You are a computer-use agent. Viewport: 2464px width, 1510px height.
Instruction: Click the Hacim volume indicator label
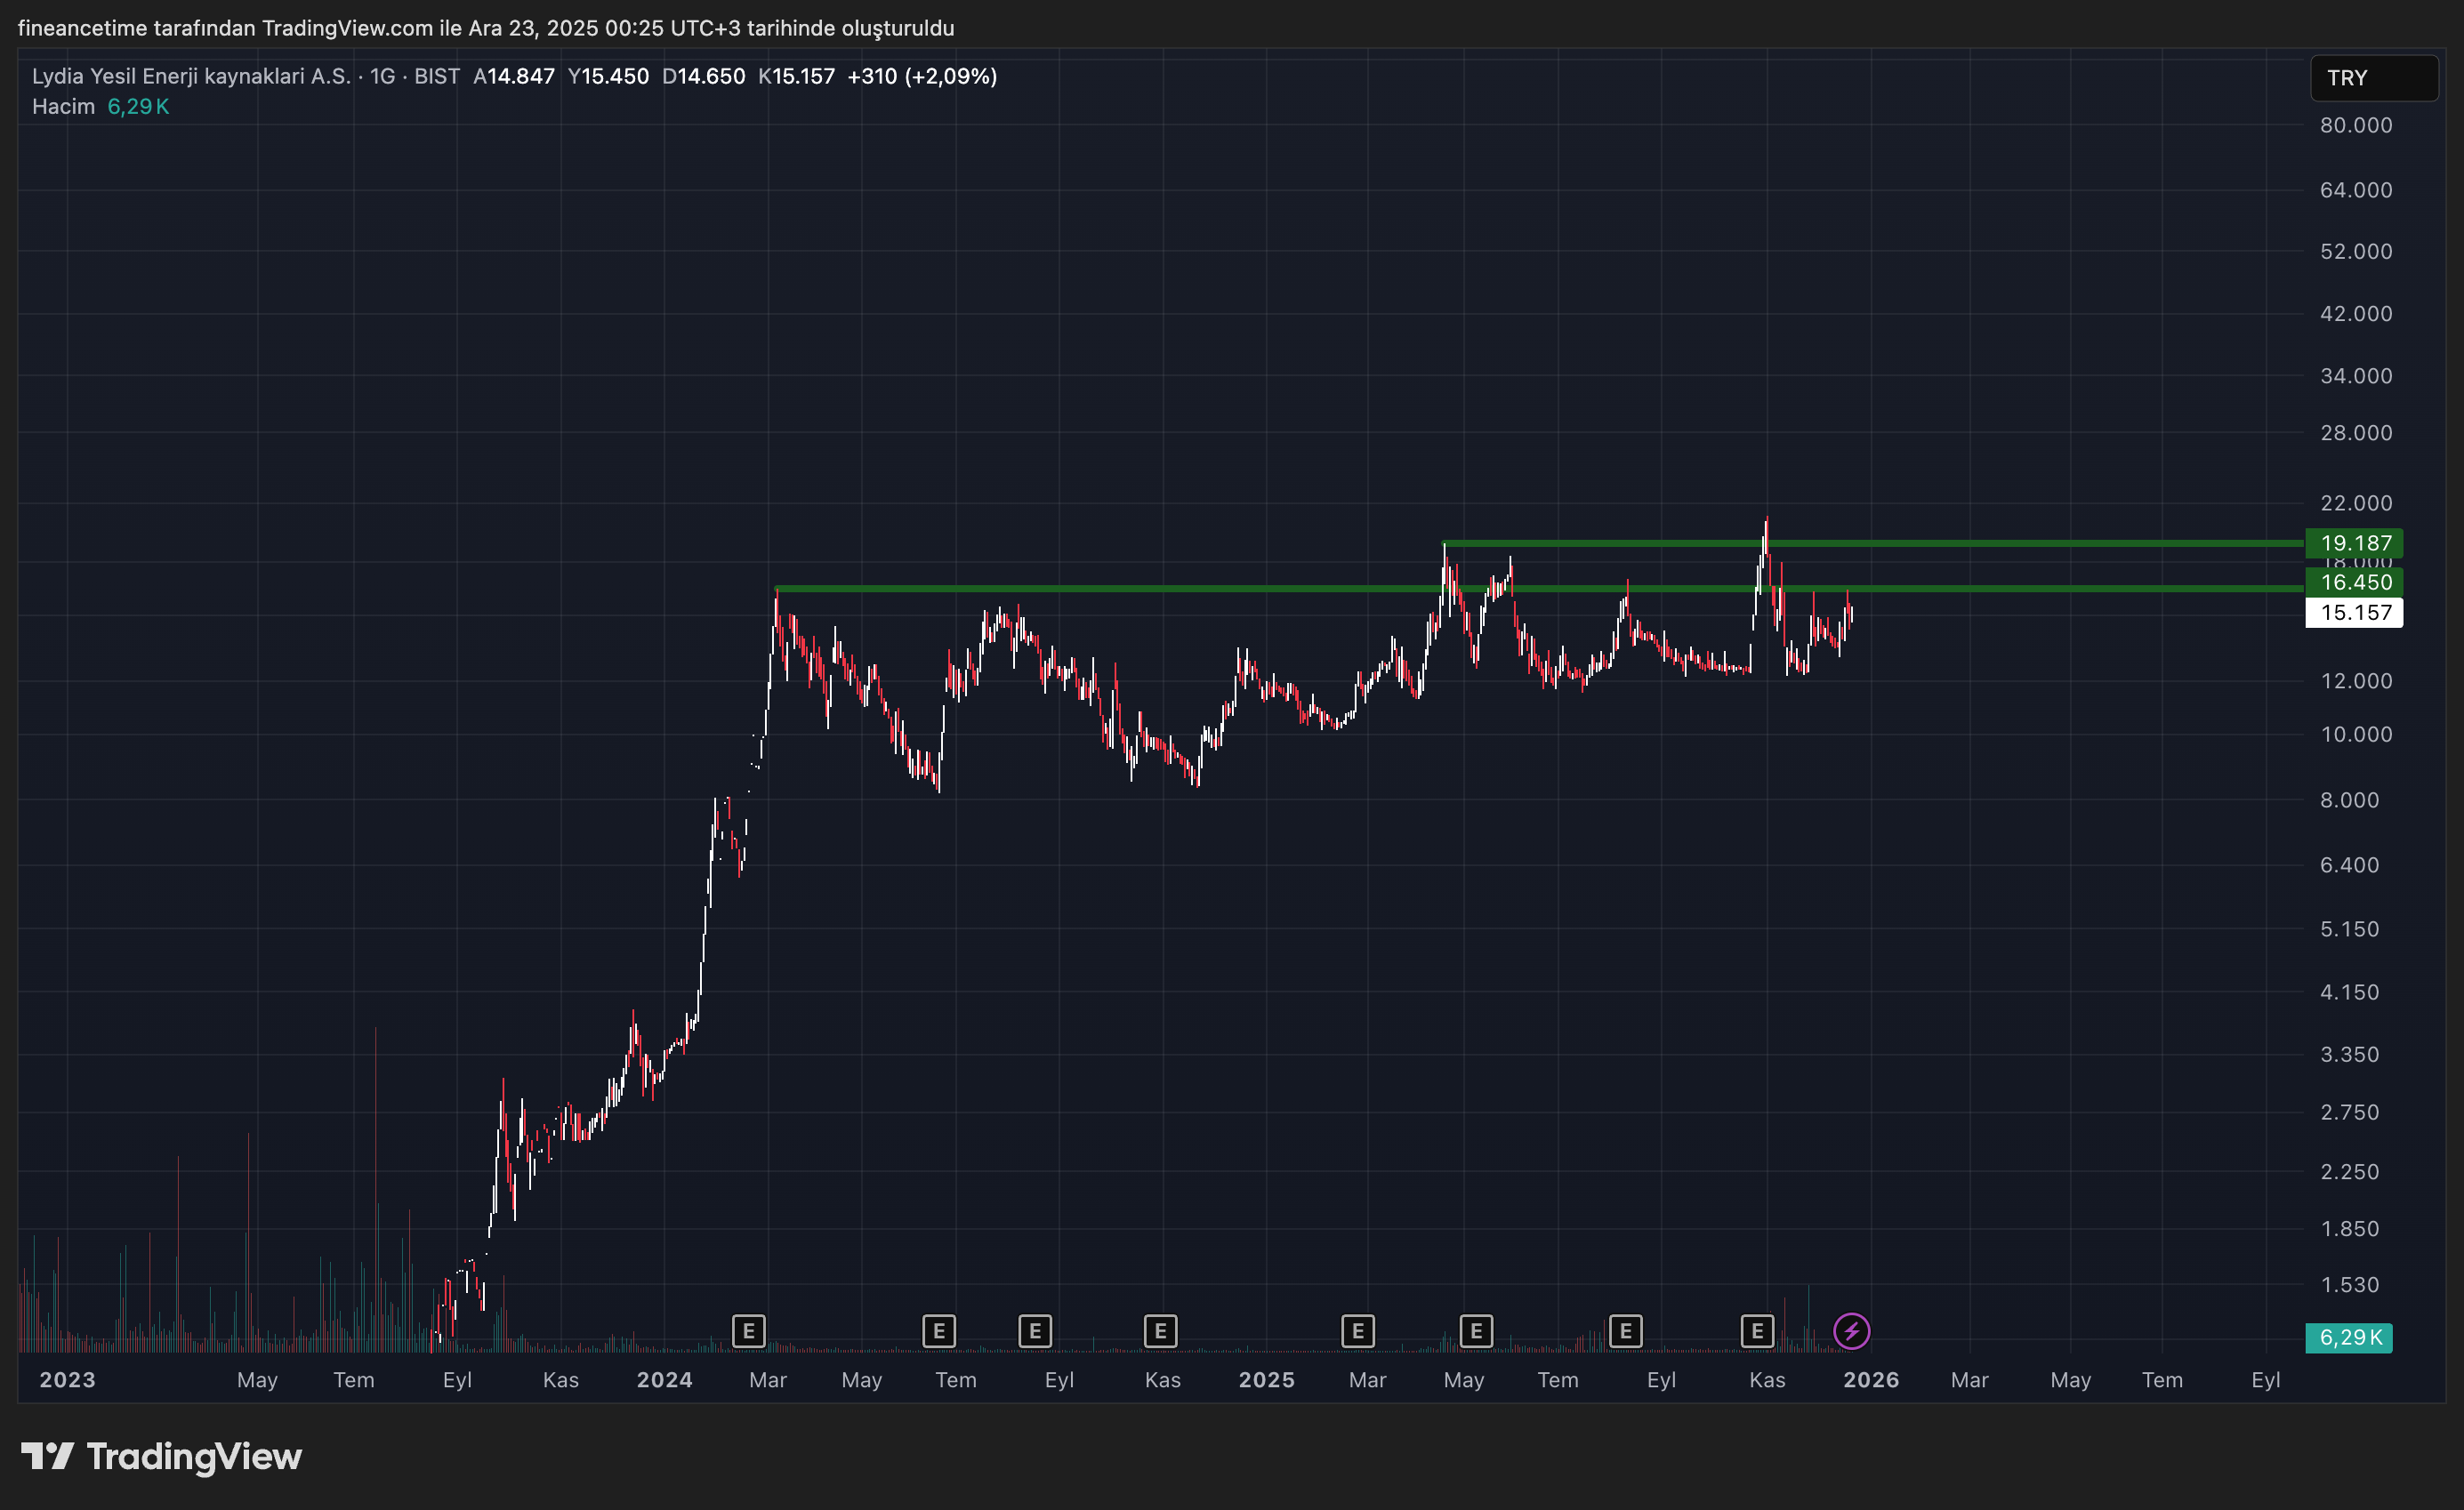(63, 107)
